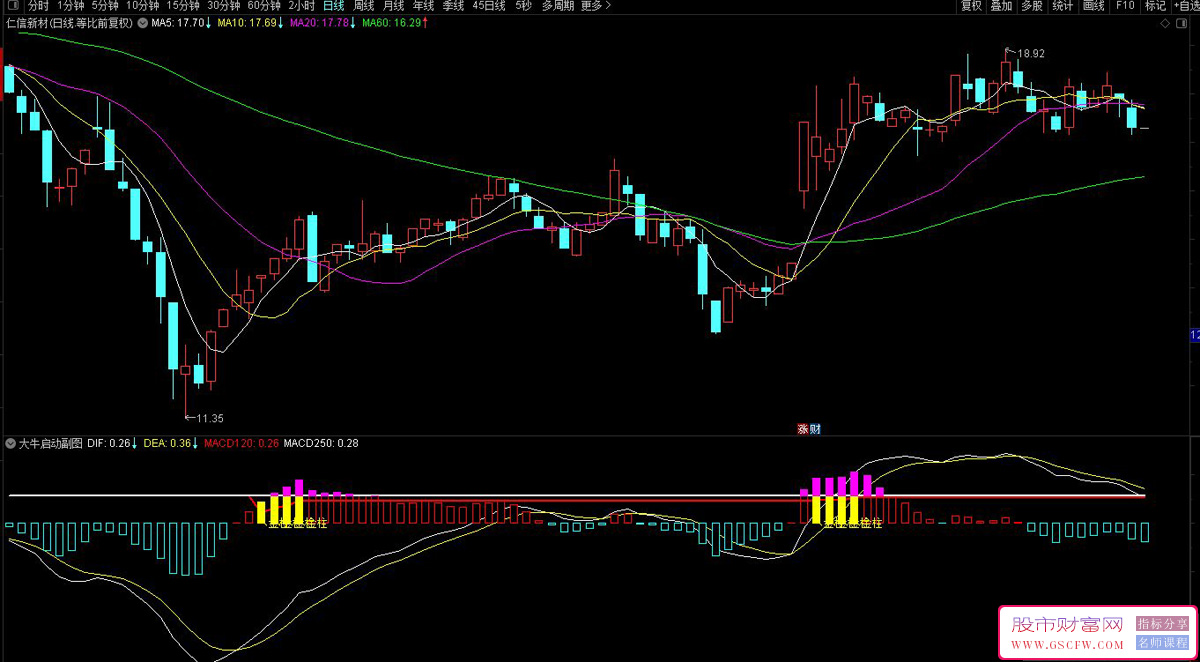Click the 18.92 high price label
The width and height of the screenshot is (1200, 662).
pyautogui.click(x=1029, y=54)
